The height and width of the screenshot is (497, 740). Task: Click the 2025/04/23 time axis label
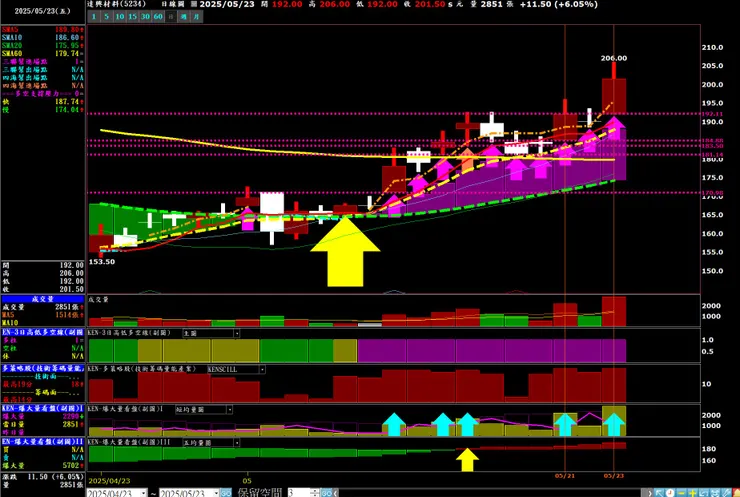(109, 480)
